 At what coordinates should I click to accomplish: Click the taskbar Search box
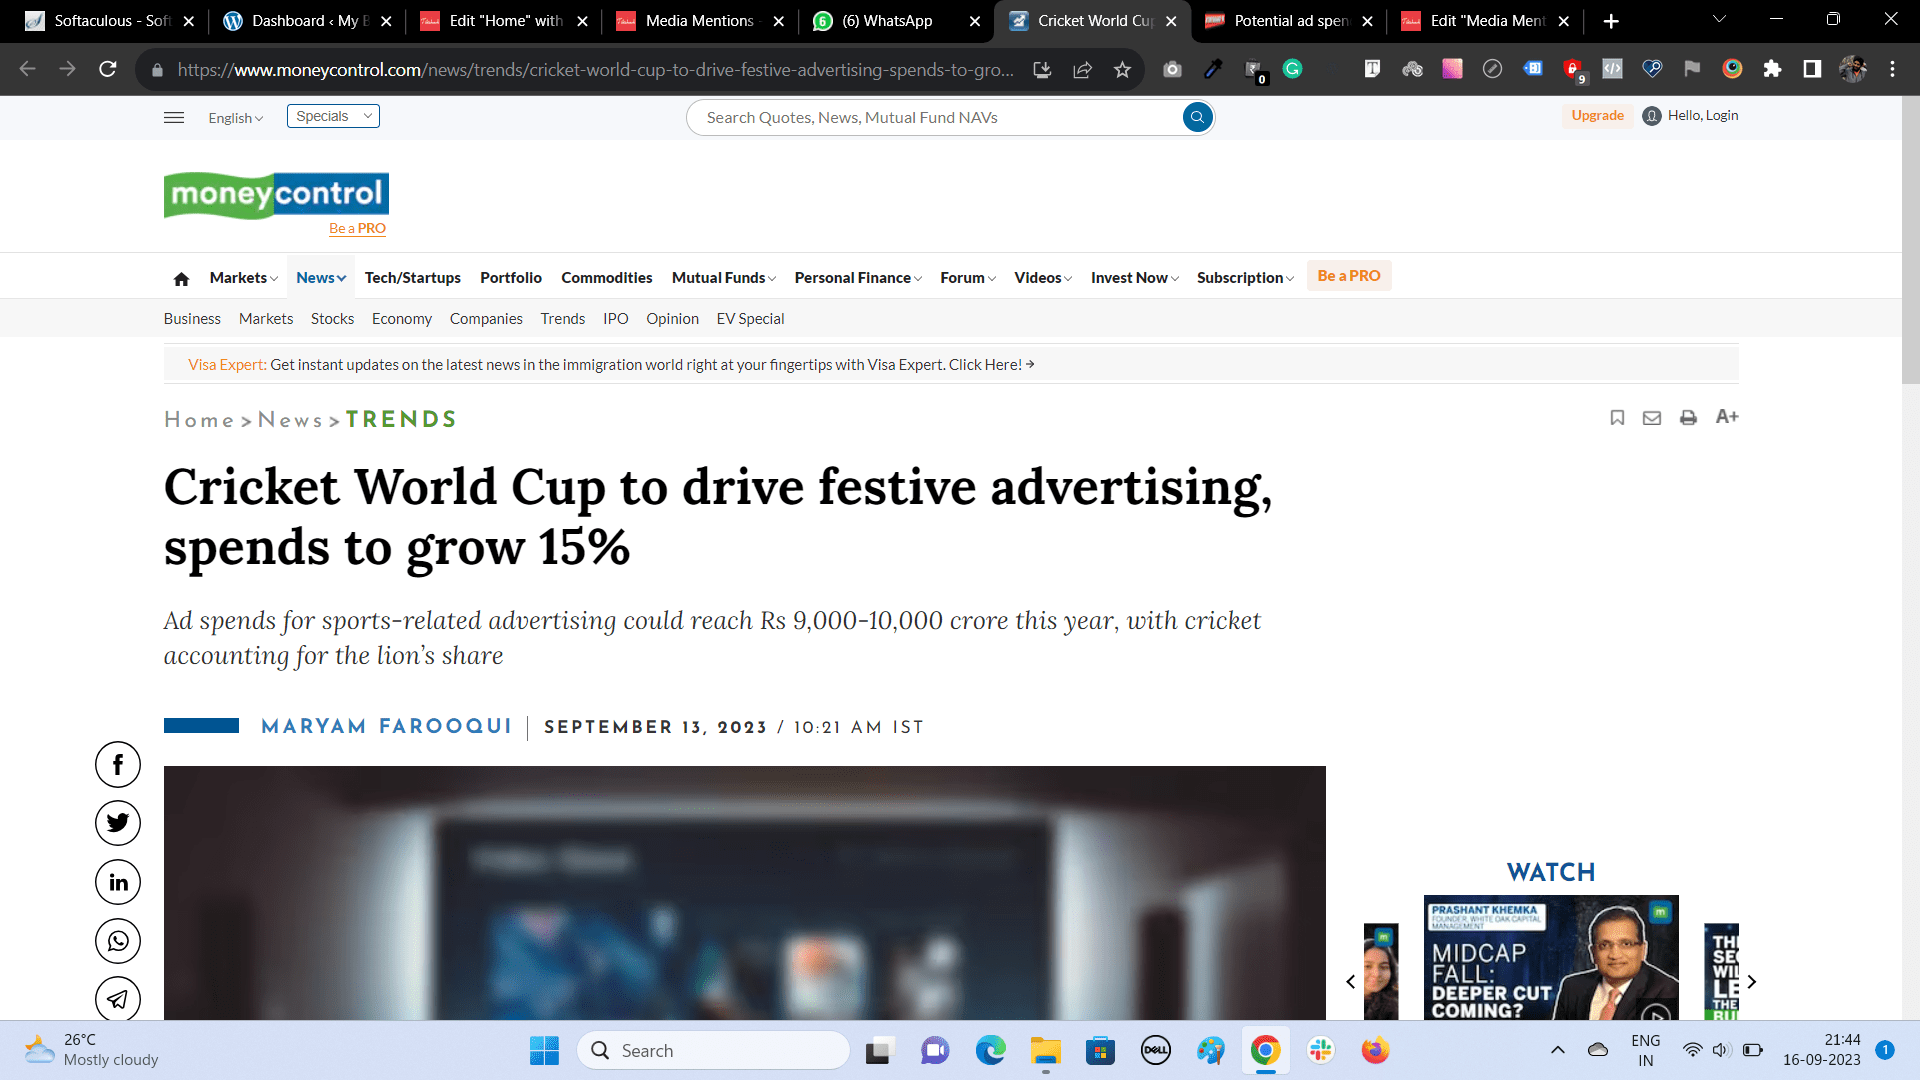pos(714,1051)
